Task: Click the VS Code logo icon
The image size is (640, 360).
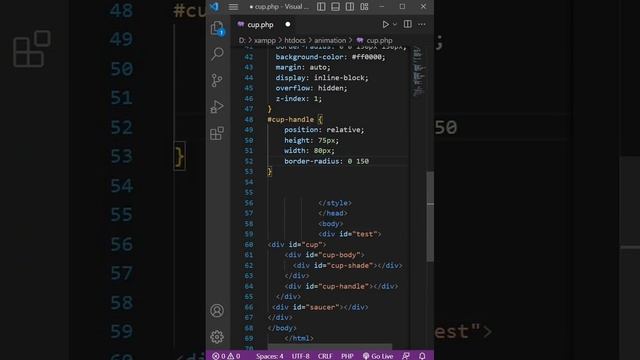Action: coord(214,7)
